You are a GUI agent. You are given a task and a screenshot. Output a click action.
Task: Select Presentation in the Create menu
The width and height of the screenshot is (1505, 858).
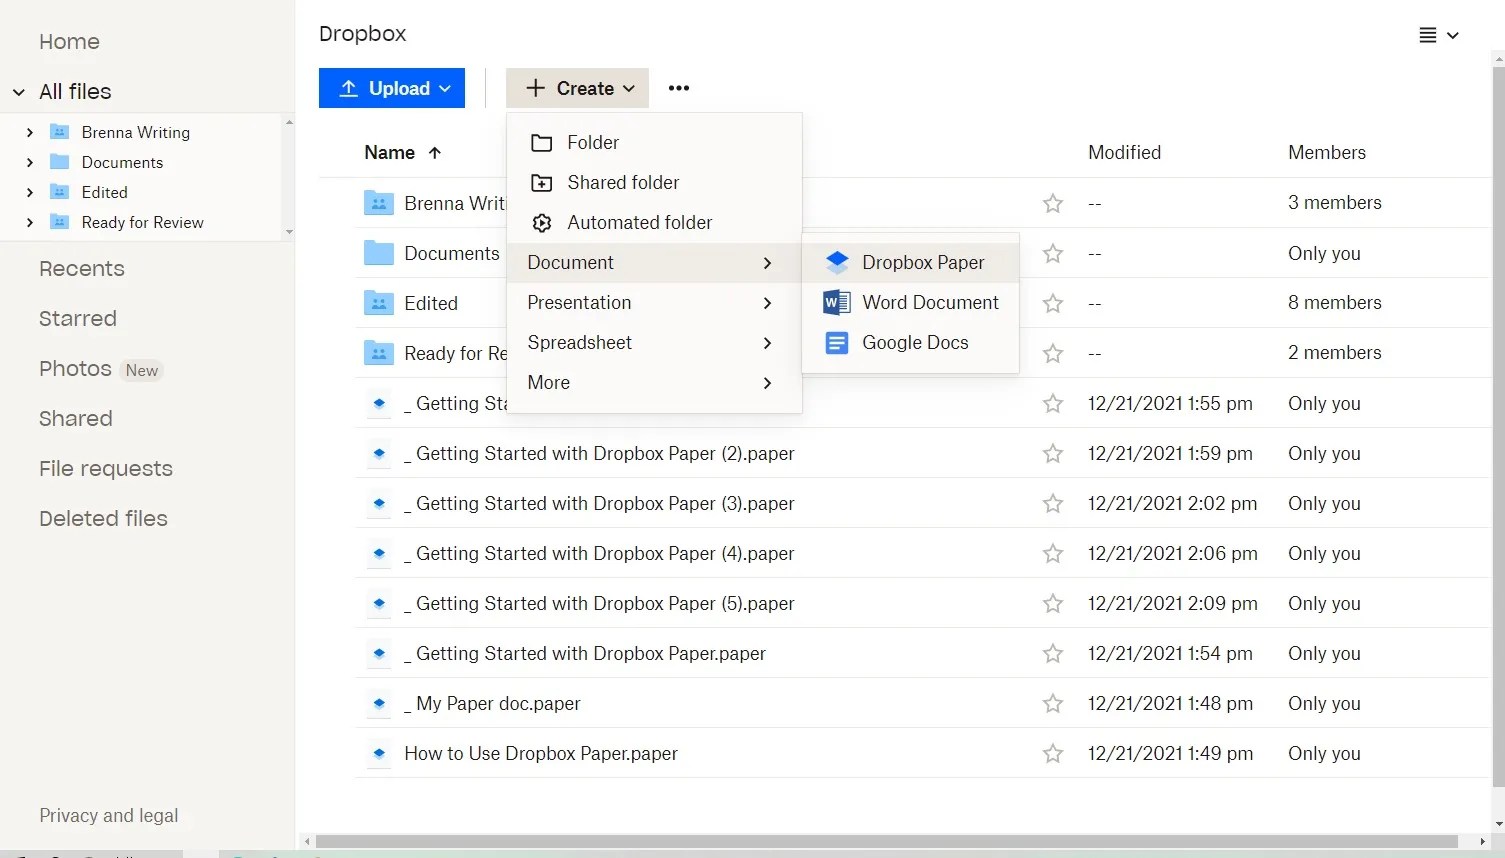pos(579,302)
